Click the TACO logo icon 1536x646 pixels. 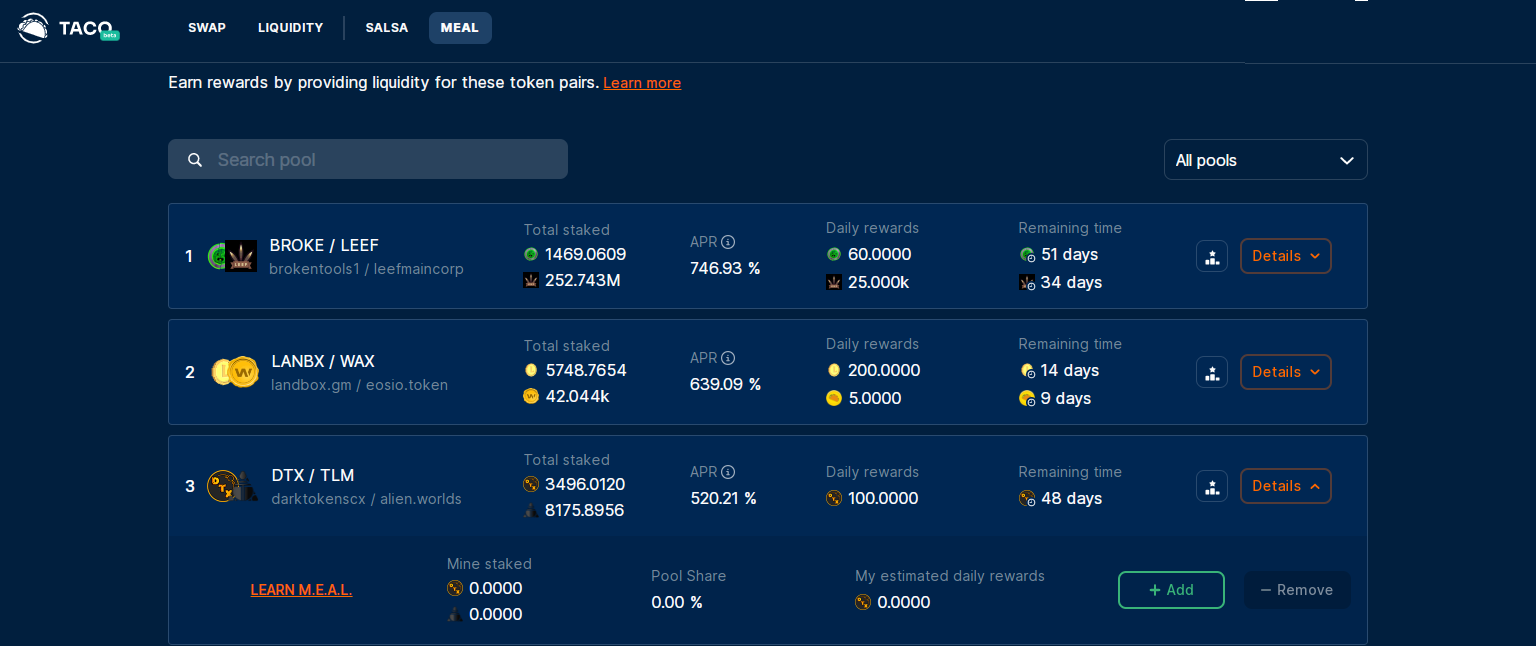(33, 28)
